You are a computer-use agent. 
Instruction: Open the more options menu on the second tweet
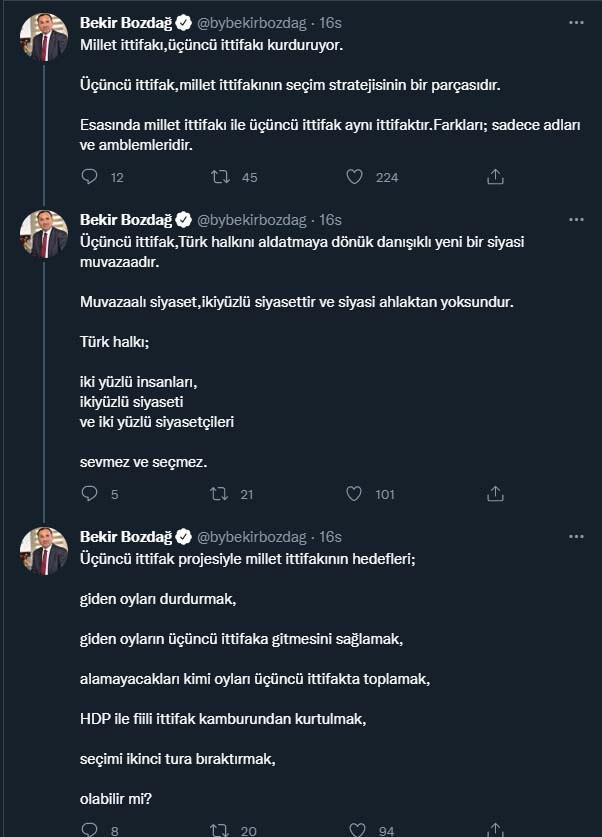pyautogui.click(x=575, y=218)
